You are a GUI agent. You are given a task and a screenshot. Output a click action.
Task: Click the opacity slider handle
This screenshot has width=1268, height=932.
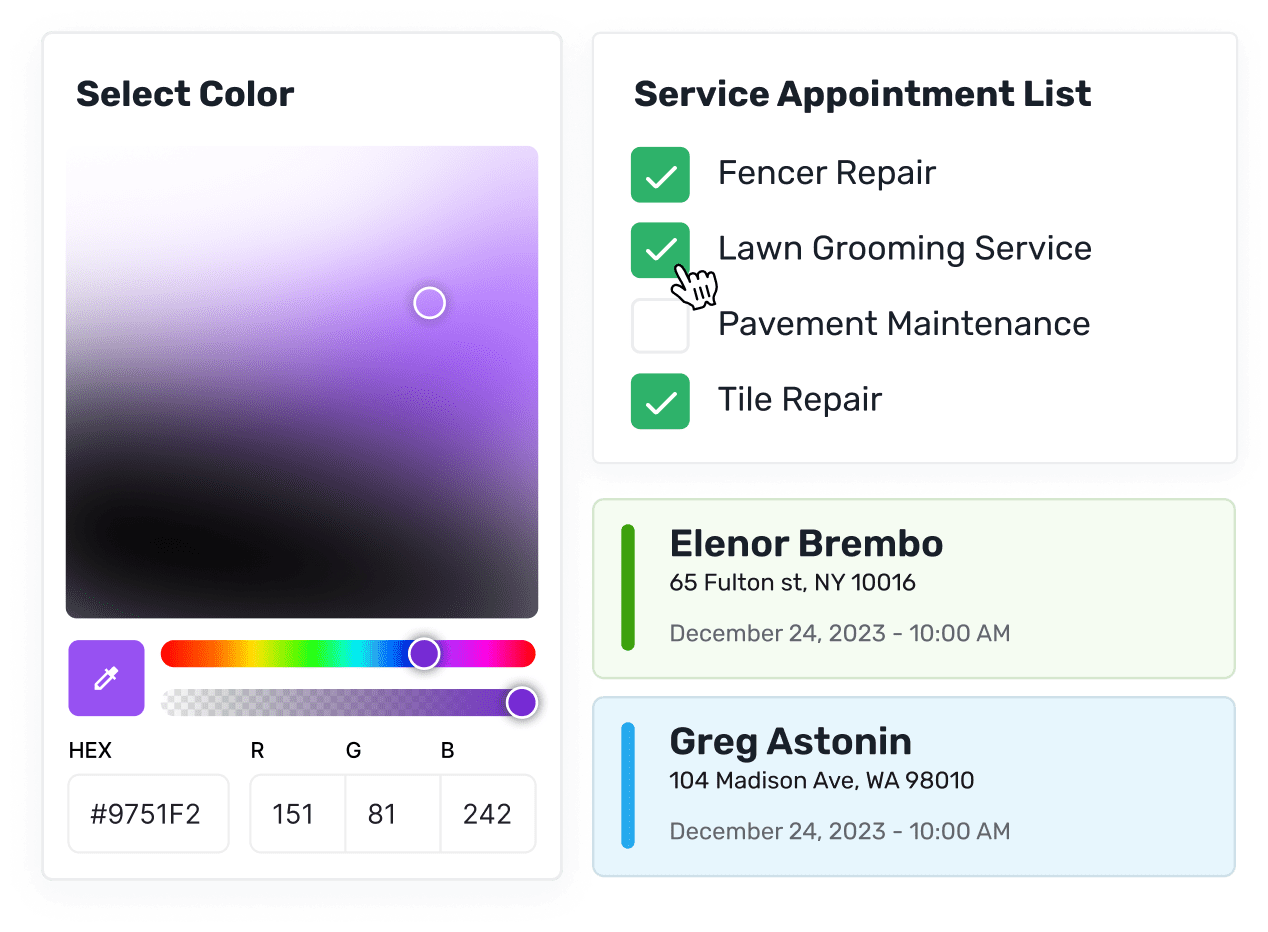click(x=521, y=702)
